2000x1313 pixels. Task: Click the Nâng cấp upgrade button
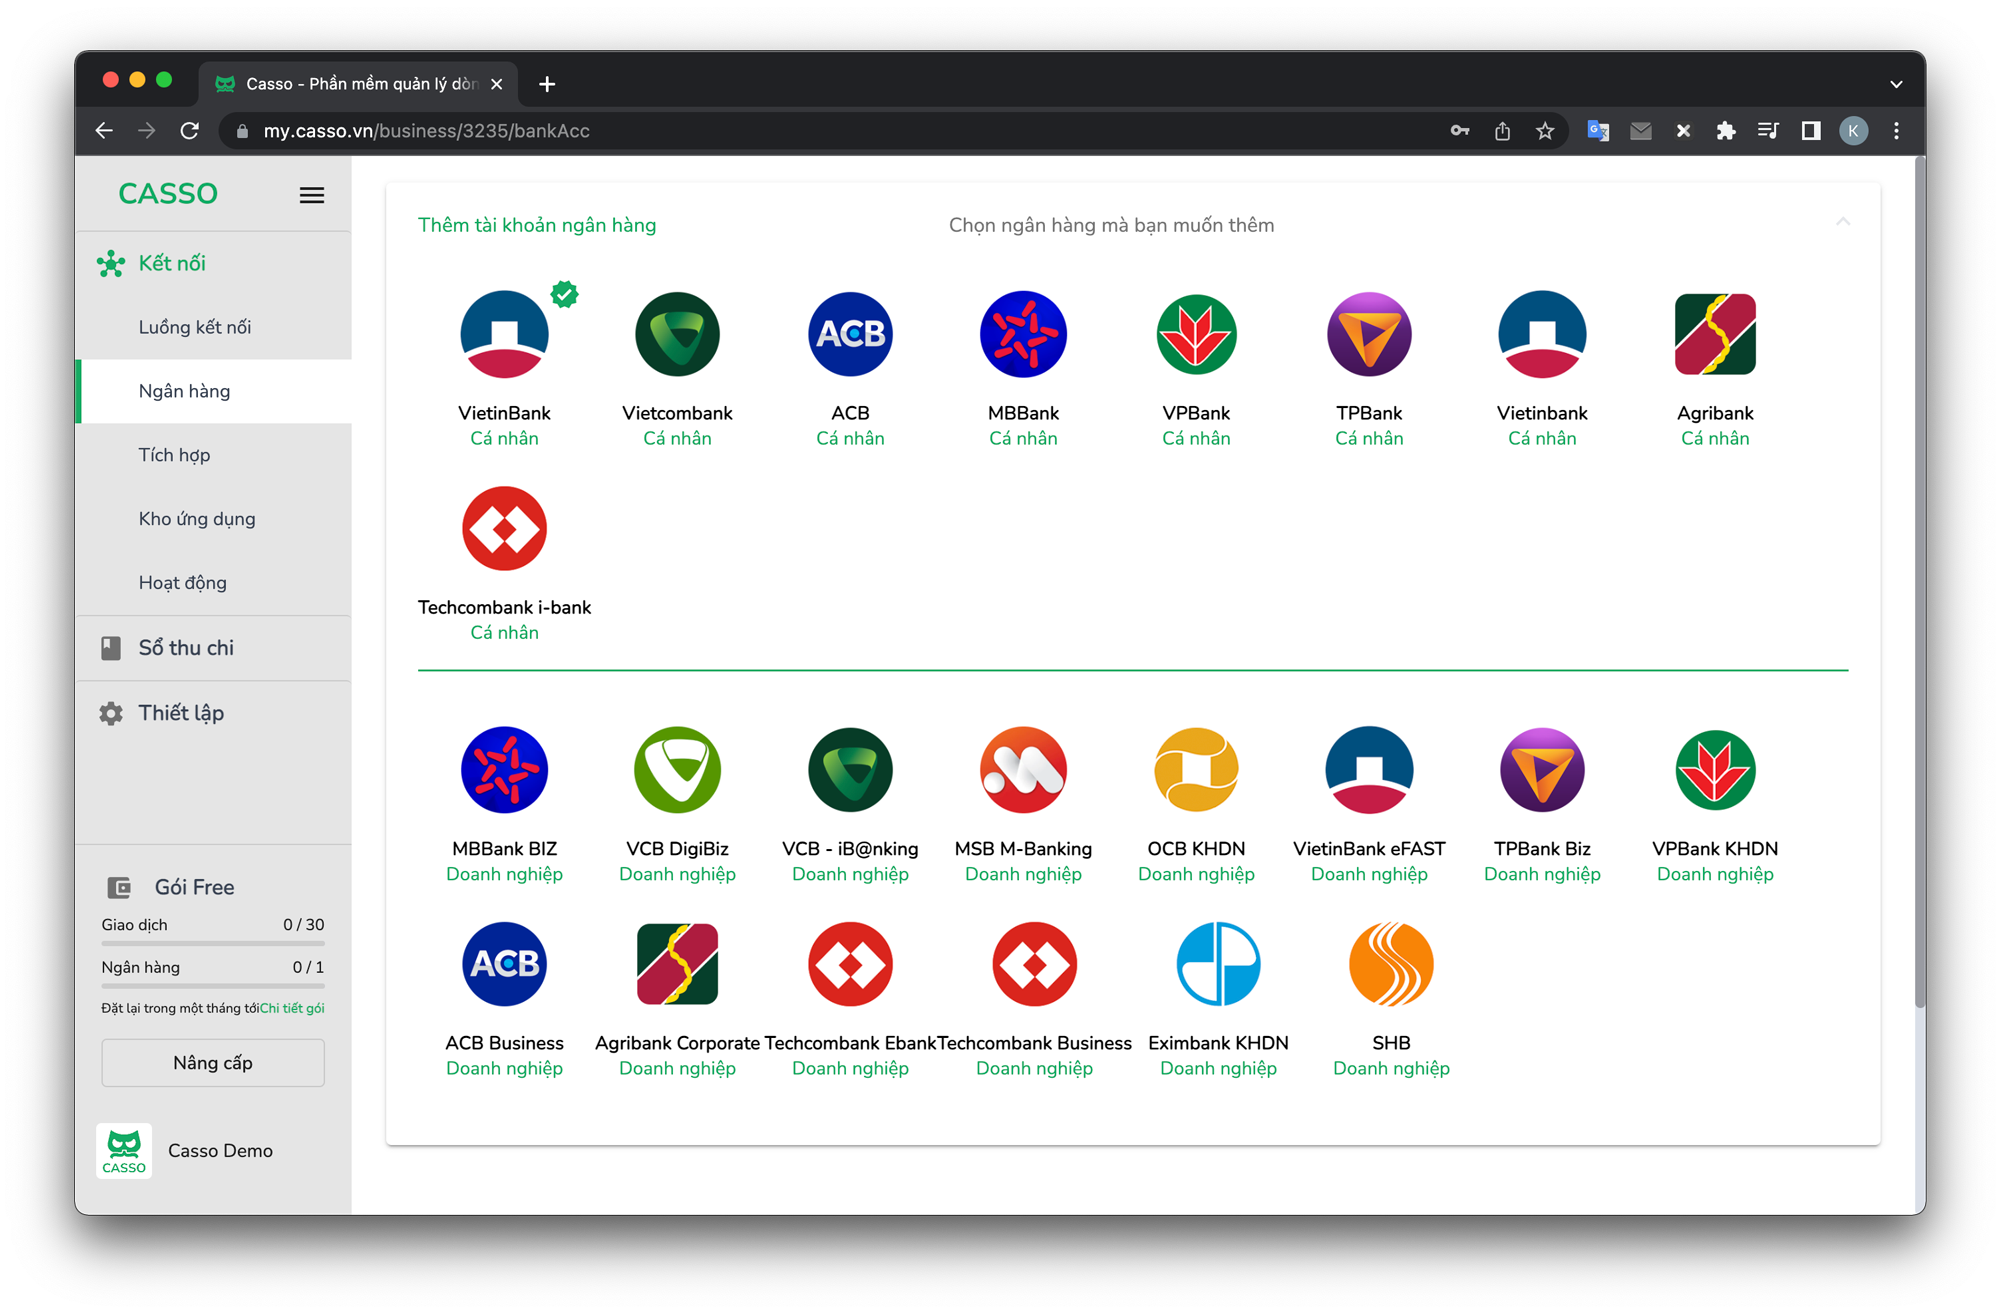click(213, 1062)
